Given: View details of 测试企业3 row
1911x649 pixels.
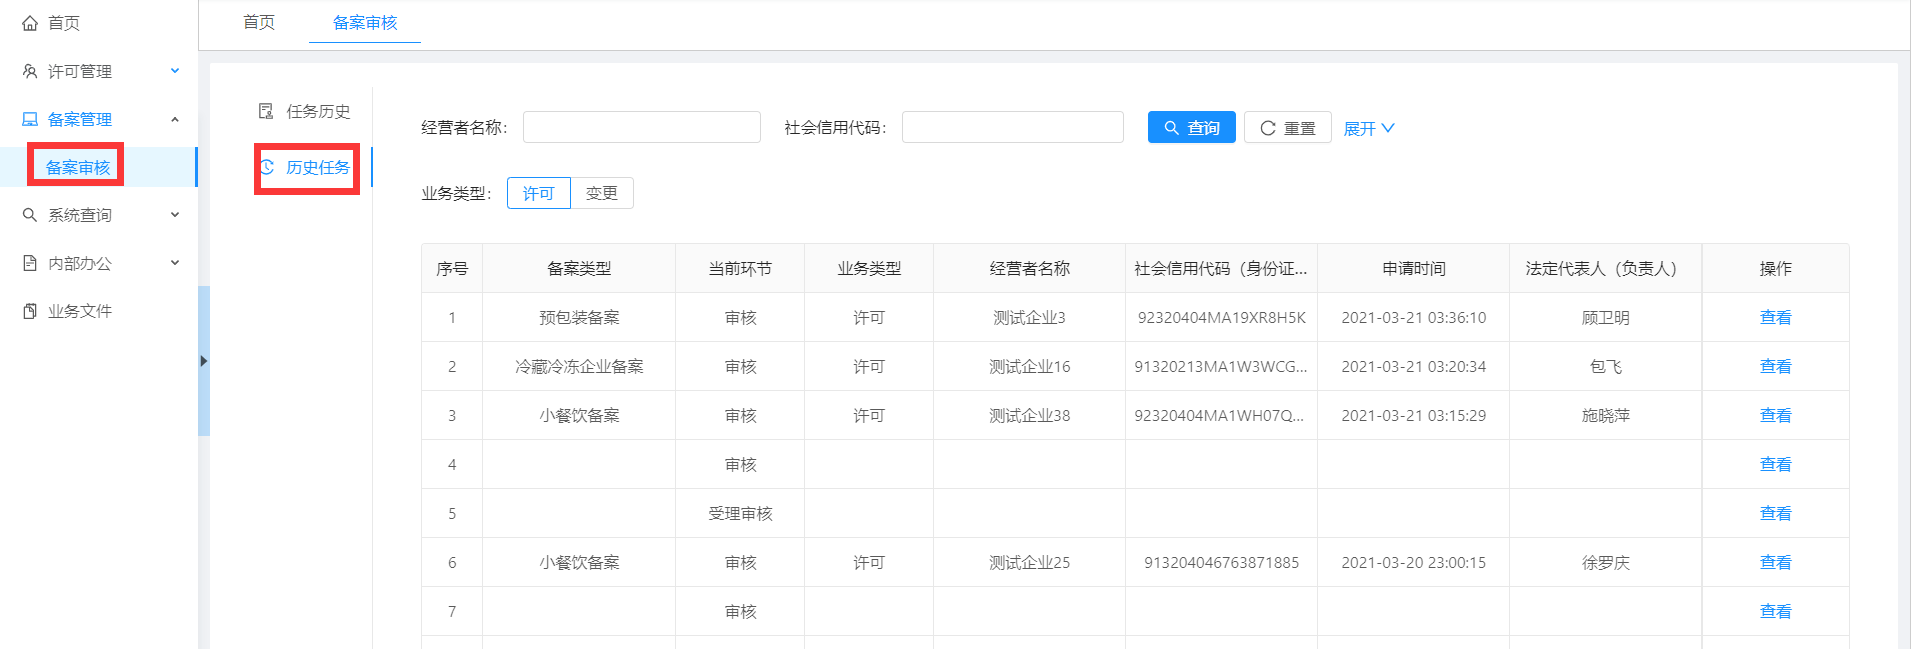Looking at the screenshot, I should [x=1775, y=317].
